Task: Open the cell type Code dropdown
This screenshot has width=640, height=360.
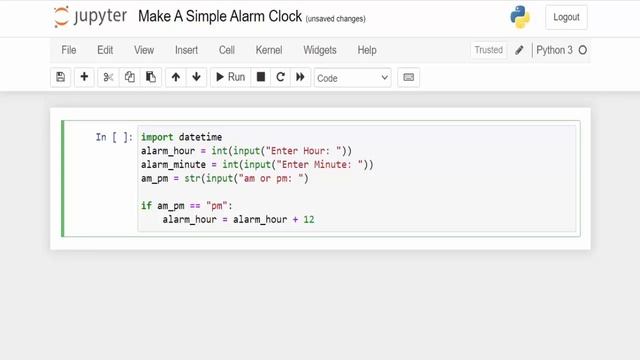Action: 353,78
